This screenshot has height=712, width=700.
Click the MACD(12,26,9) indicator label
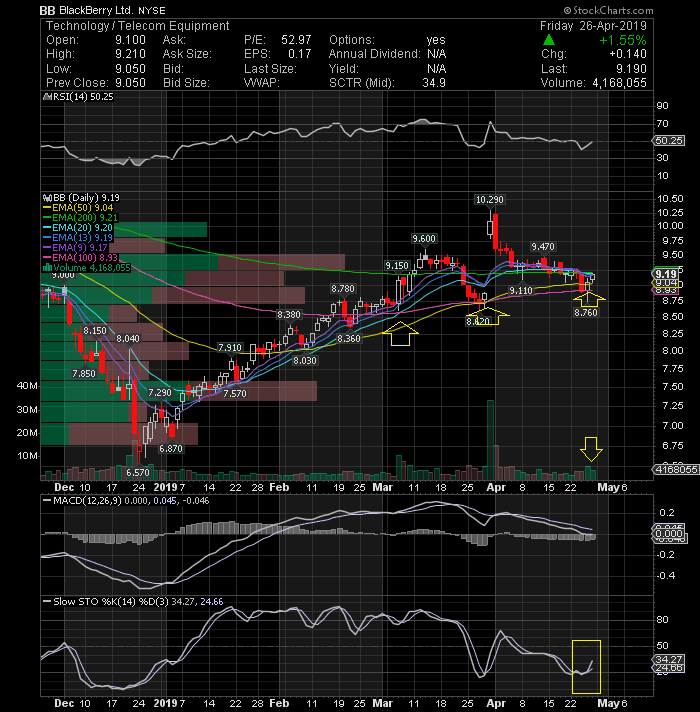pyautogui.click(x=87, y=500)
